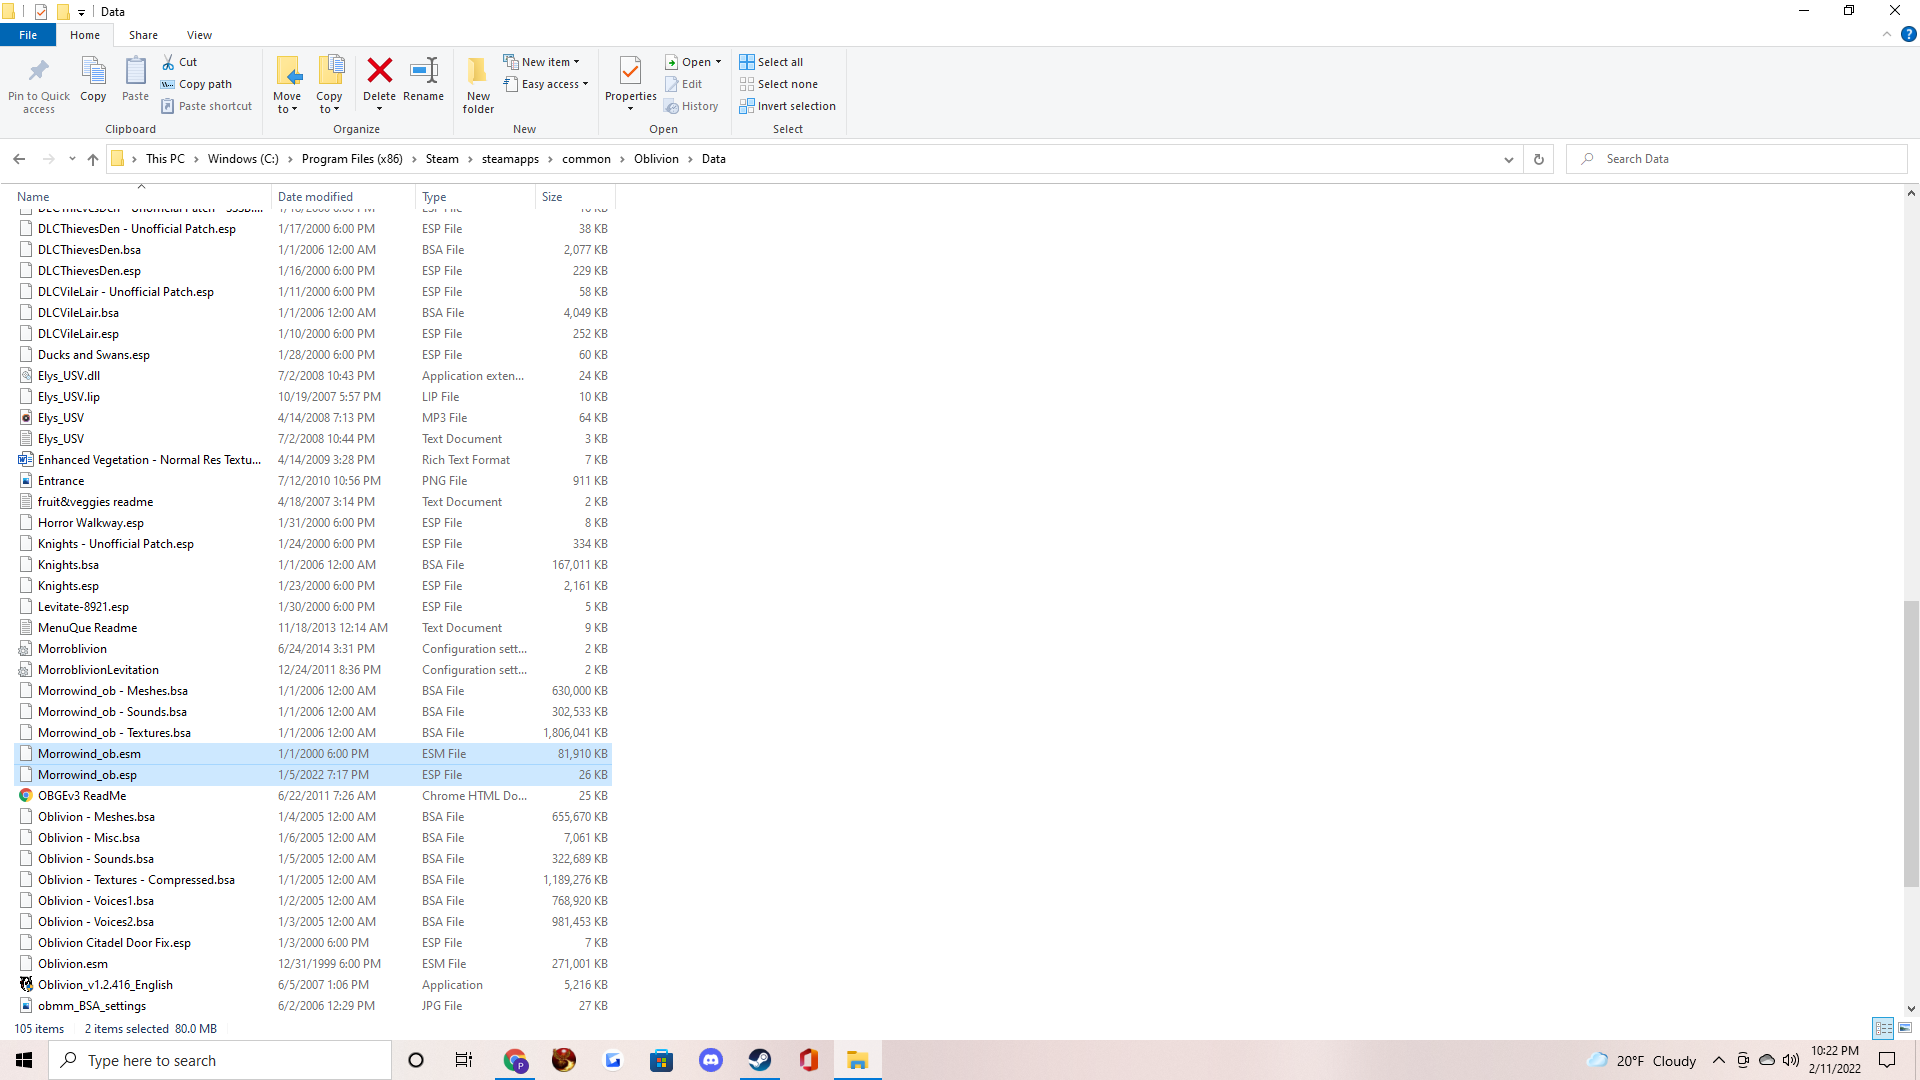Sort by Date modified column
The height and width of the screenshot is (1080, 1920).
tap(343, 197)
